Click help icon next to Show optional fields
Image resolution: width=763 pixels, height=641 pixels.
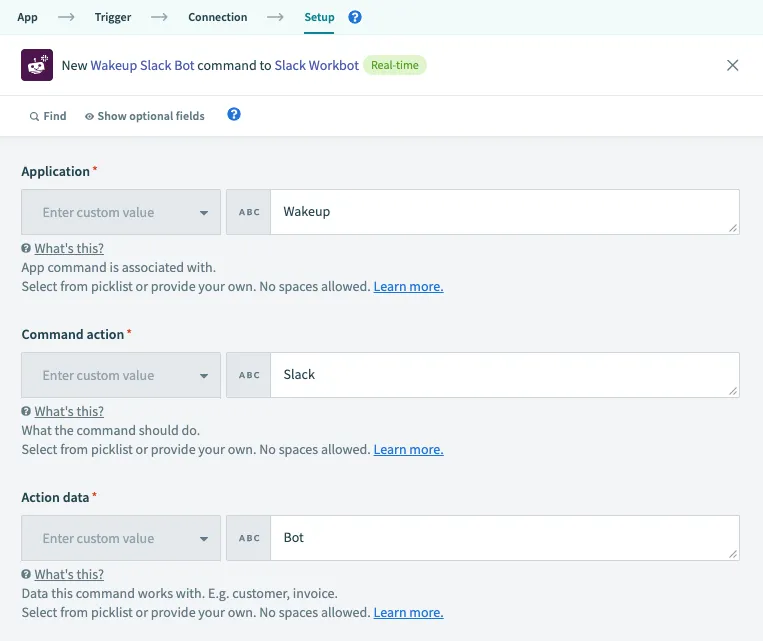(x=234, y=115)
